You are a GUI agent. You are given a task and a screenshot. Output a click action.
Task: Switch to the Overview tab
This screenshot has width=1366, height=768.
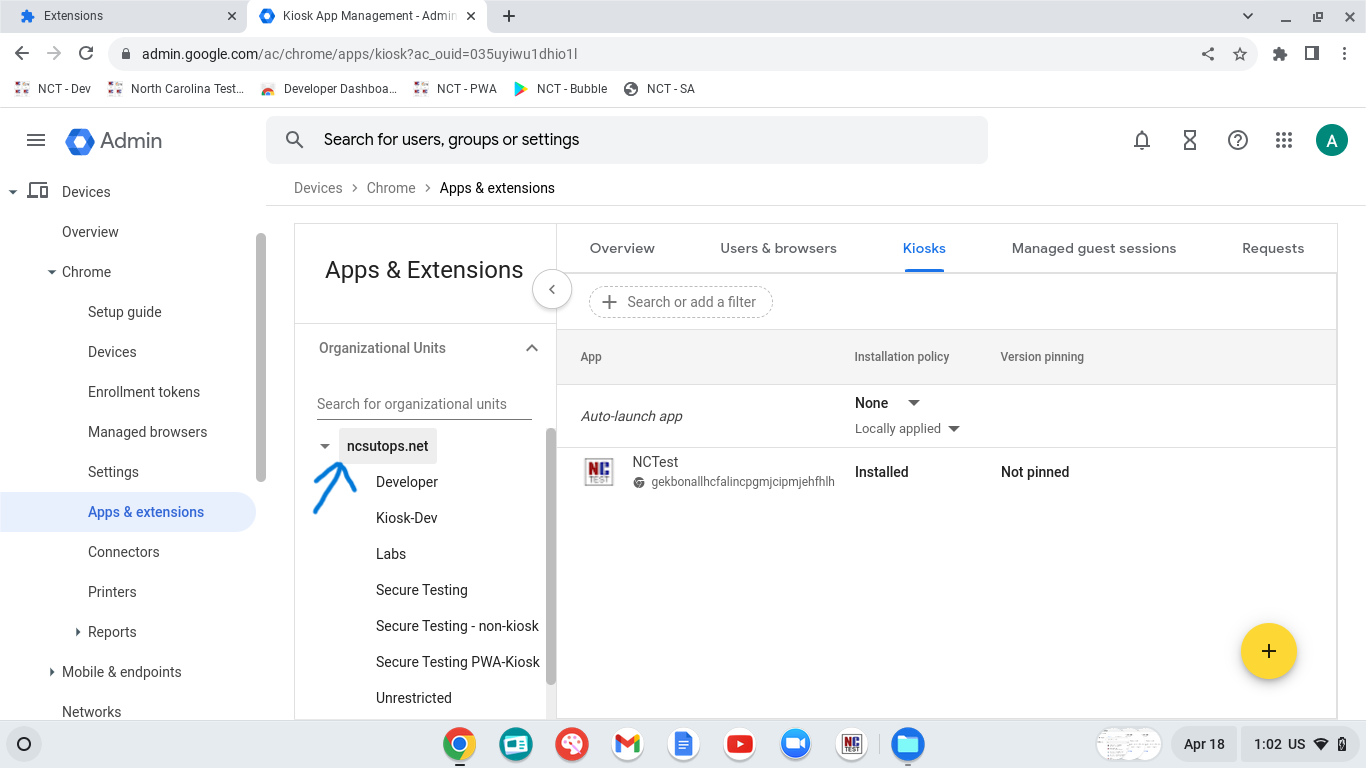[x=622, y=248]
